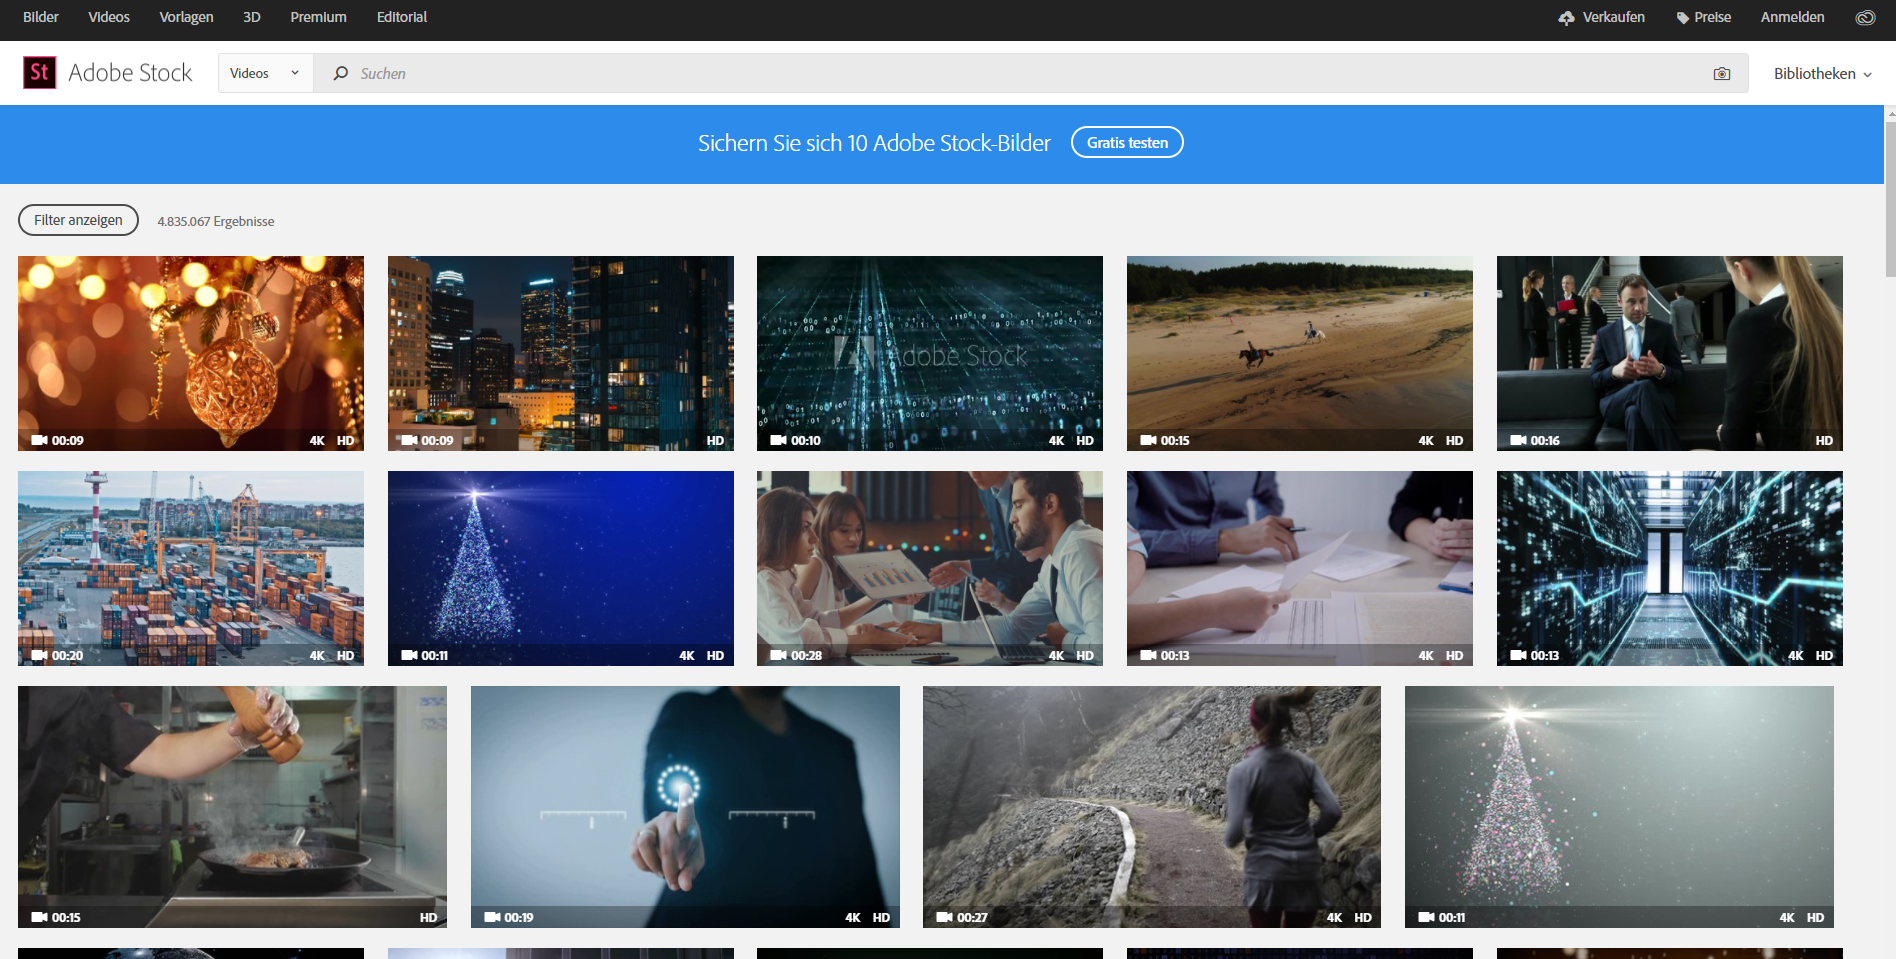
Task: Open the chef grinding pepper video thumbnail
Action: point(232,807)
